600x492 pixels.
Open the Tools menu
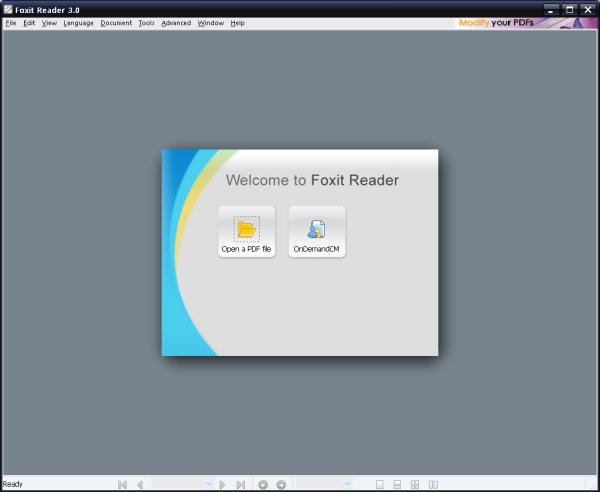pos(147,23)
